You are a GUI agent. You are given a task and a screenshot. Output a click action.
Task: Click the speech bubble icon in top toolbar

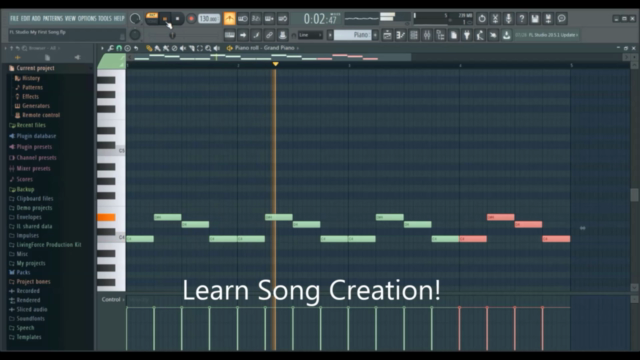point(561,18)
